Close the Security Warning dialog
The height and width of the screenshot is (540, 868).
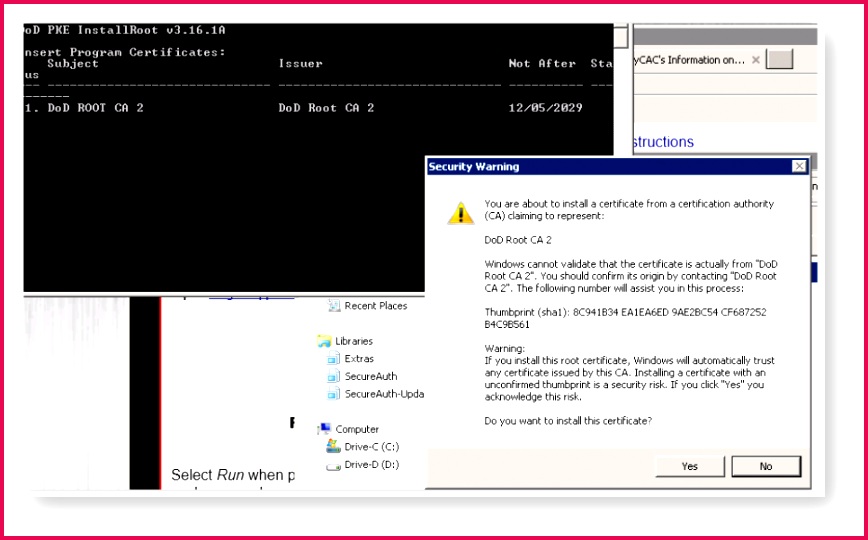click(x=799, y=166)
